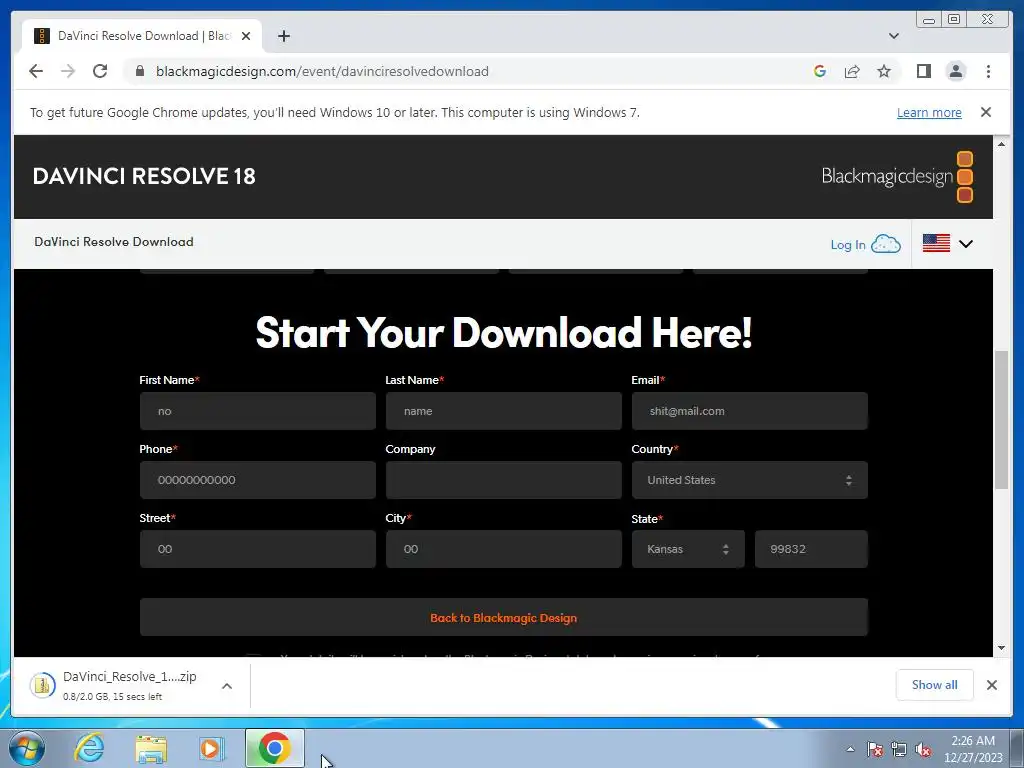Dismiss the Chrome update notification bar
Screen dimensions: 1024x768
(986, 112)
